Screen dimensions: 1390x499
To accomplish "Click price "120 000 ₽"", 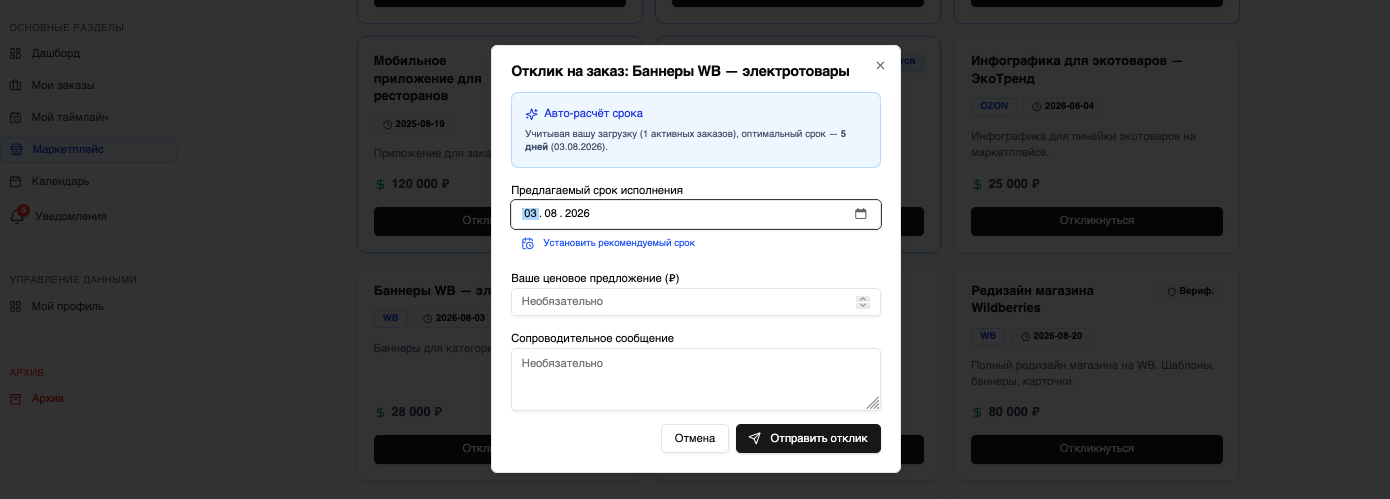I will click(x=420, y=184).
